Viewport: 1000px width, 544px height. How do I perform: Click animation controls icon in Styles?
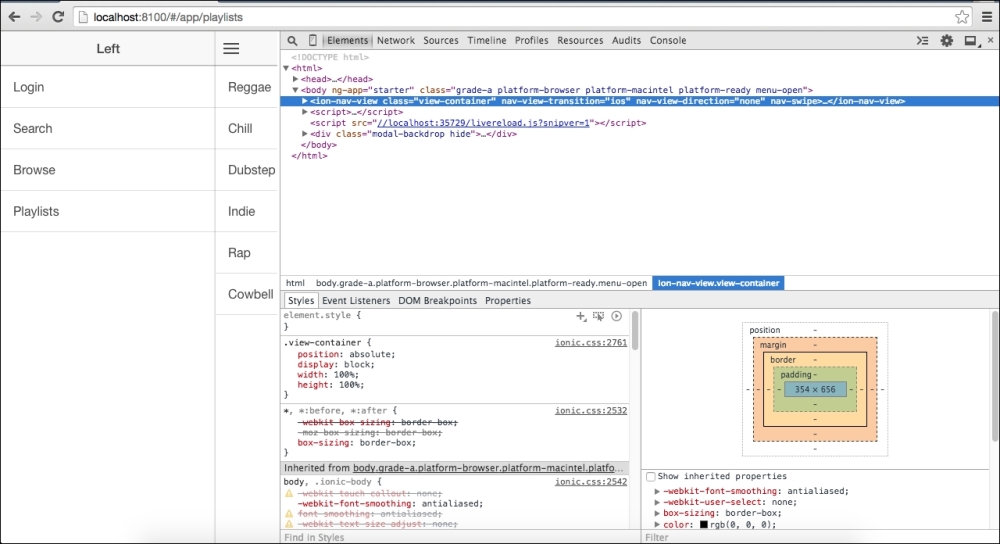click(616, 316)
